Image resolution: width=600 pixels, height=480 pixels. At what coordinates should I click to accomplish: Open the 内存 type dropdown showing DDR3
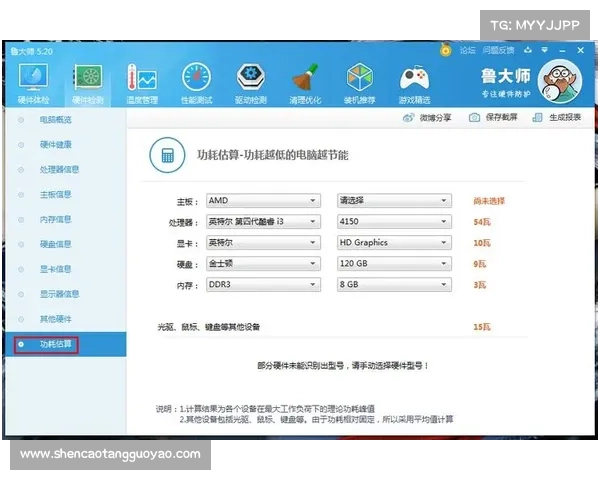[263, 285]
